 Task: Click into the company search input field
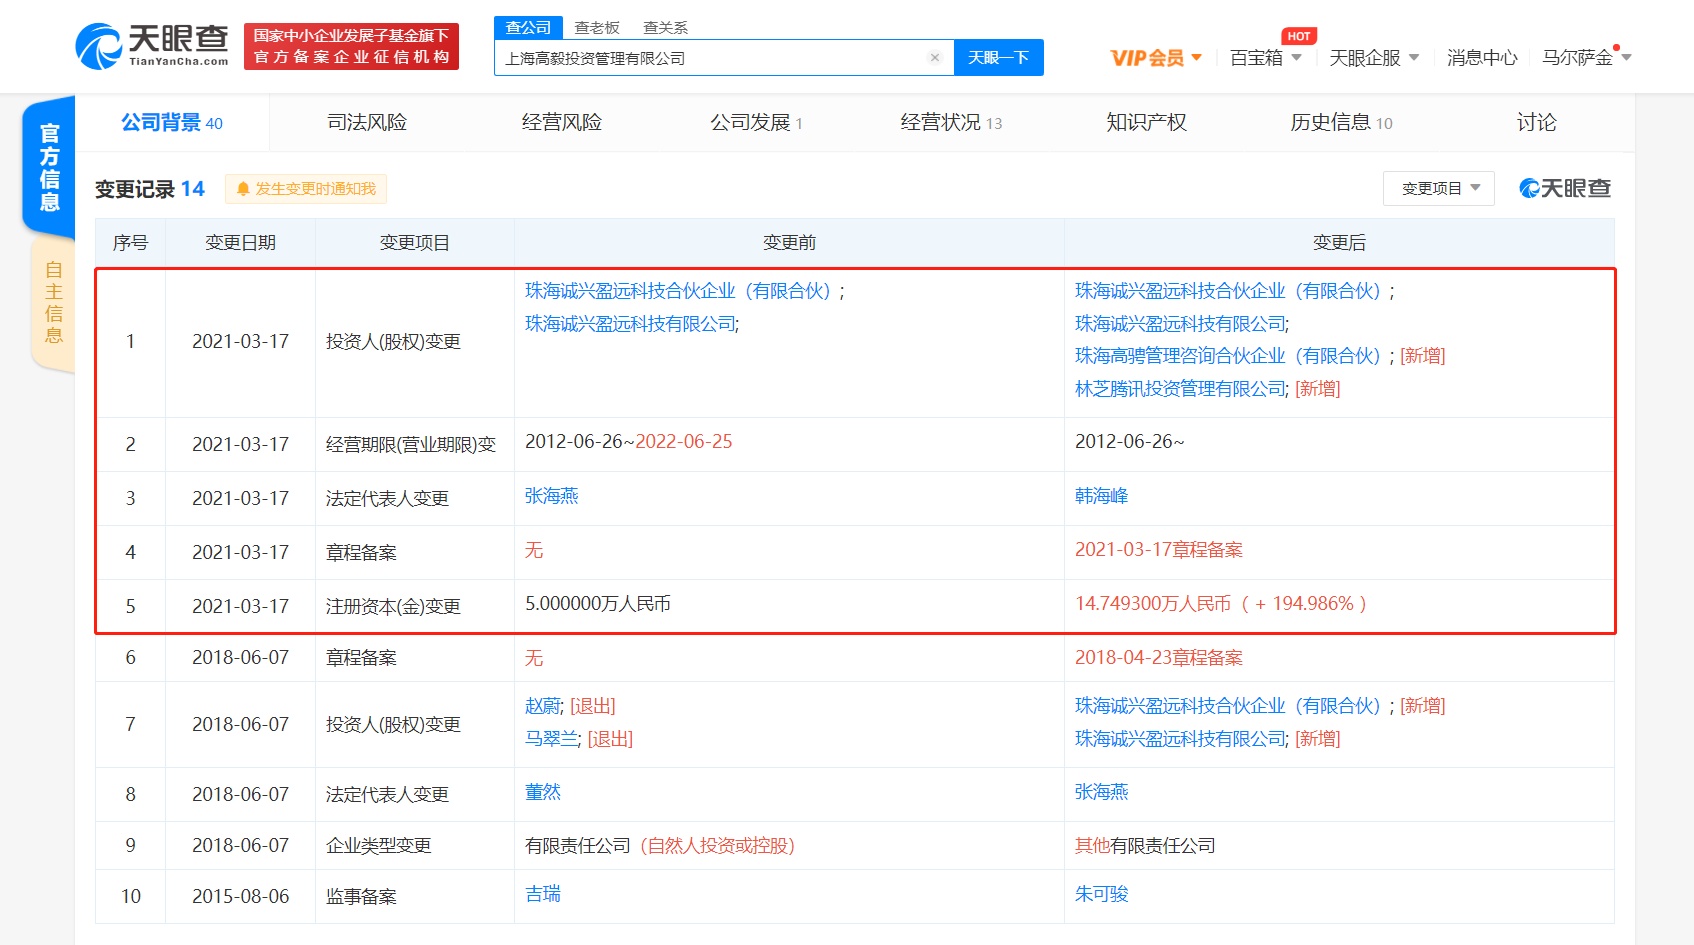coord(710,58)
